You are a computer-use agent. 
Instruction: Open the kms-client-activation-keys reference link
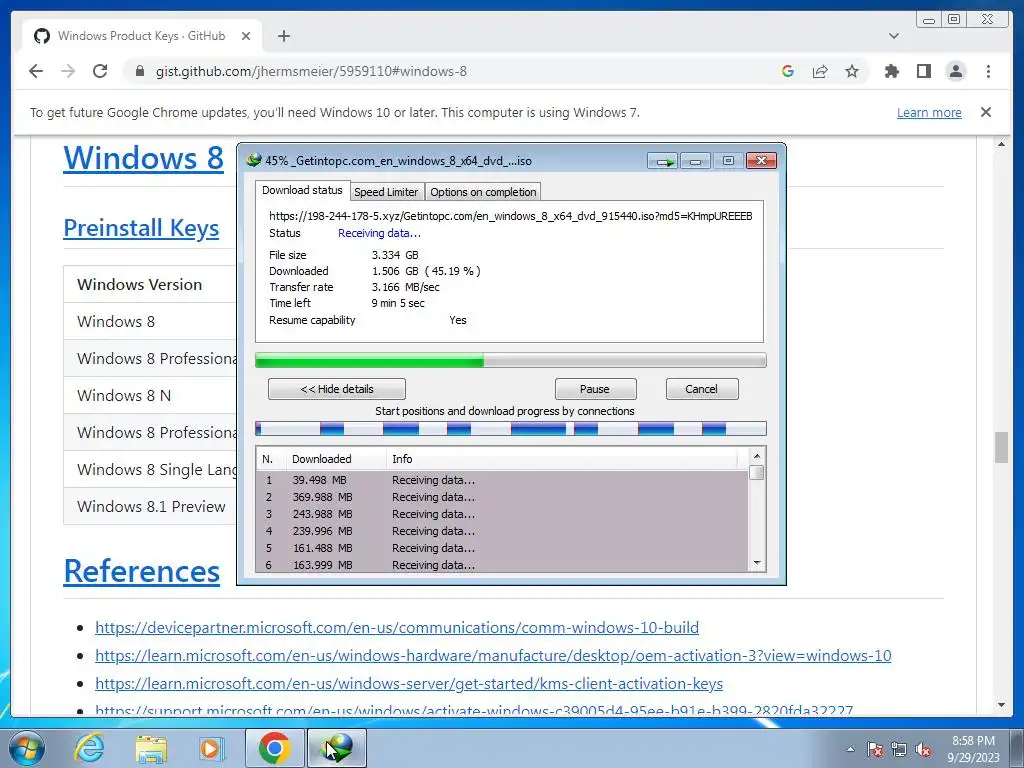(x=409, y=684)
